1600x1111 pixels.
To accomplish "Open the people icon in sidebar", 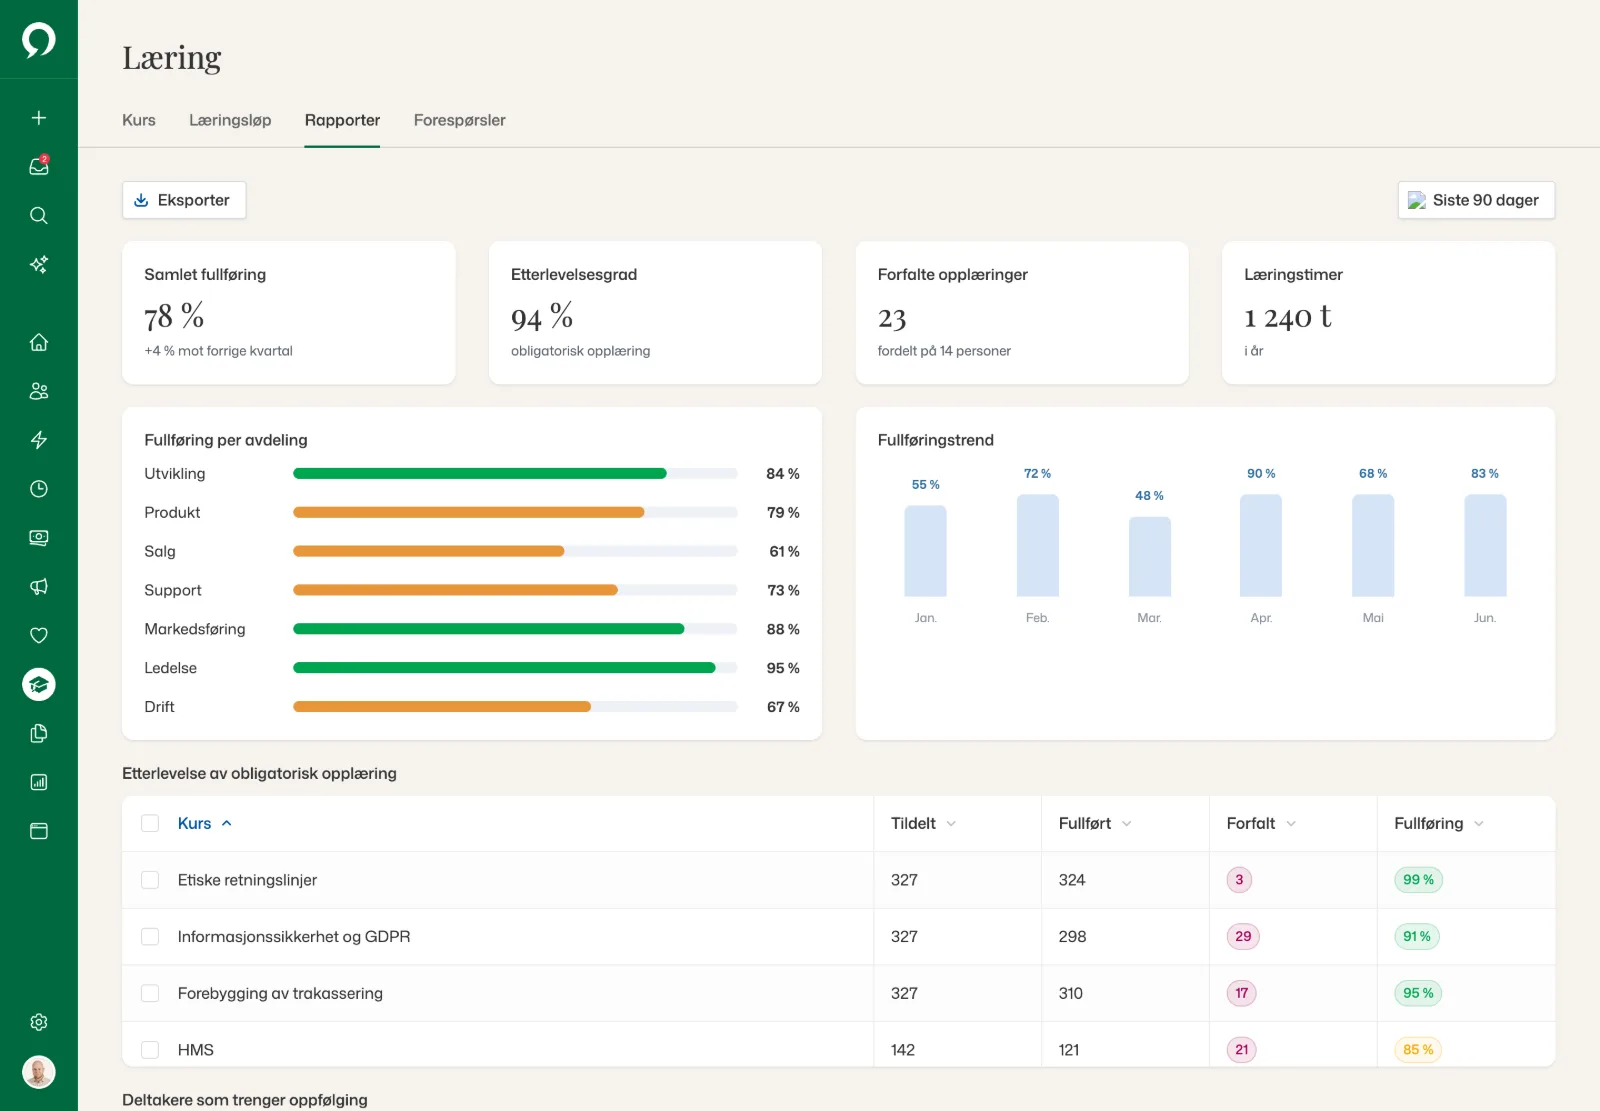I will (39, 391).
